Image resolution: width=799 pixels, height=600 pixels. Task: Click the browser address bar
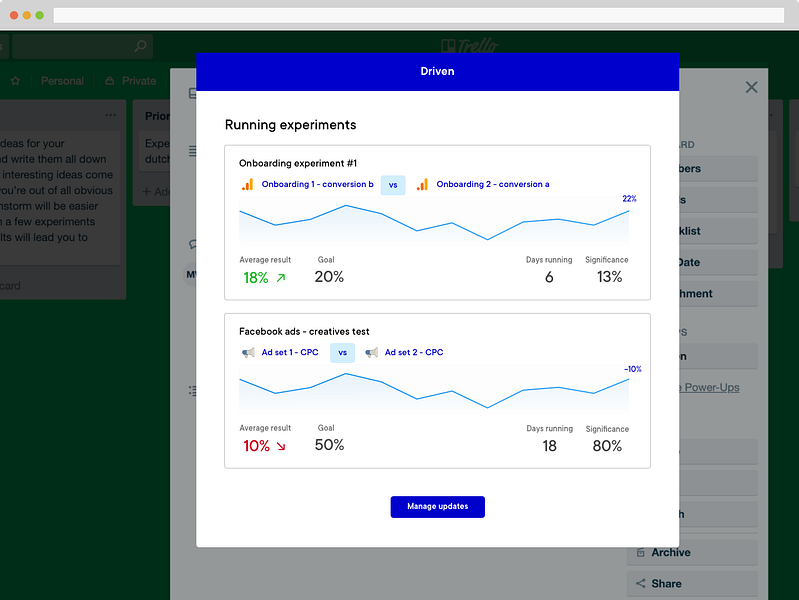click(x=418, y=15)
